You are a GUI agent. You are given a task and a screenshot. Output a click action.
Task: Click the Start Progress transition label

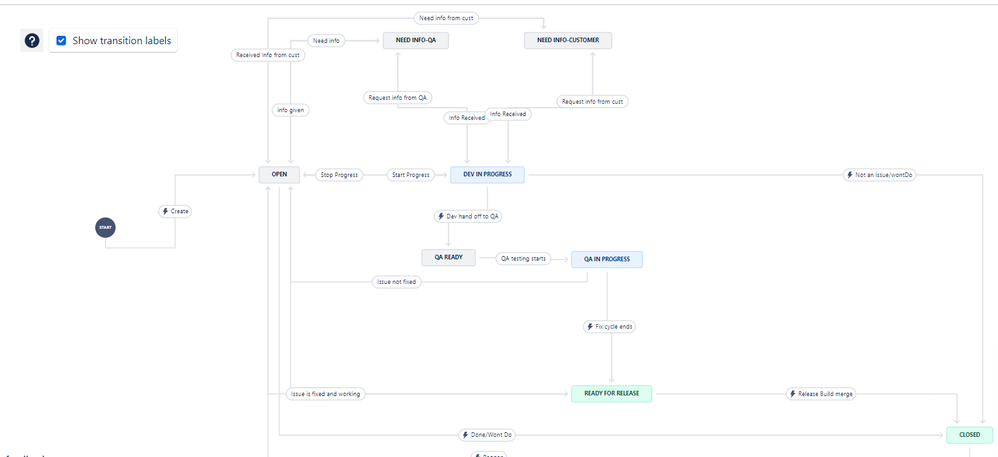point(410,175)
